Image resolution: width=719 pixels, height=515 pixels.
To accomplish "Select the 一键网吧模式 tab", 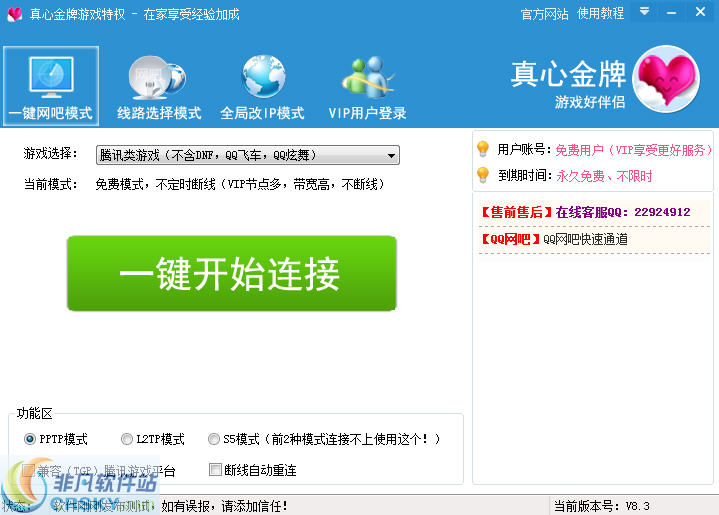I will (51, 86).
